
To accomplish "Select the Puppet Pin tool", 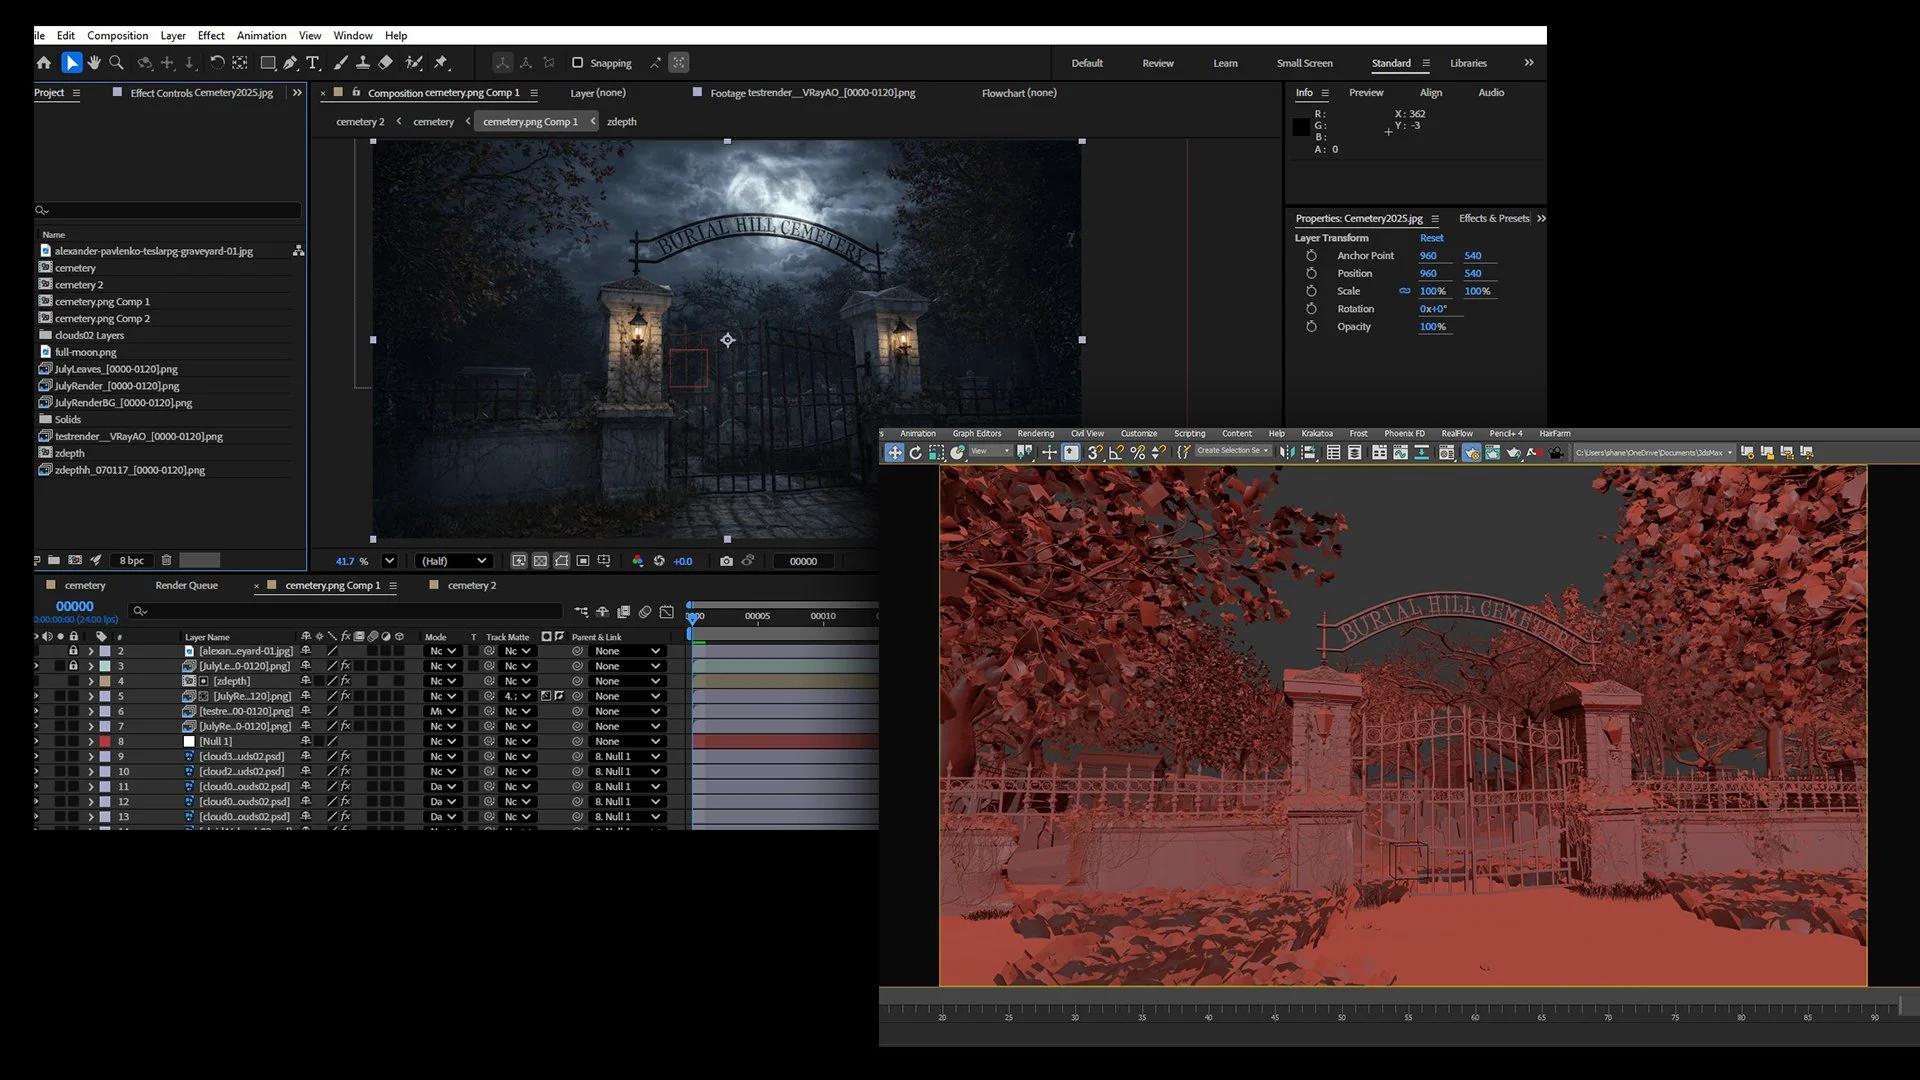I will pyautogui.click(x=441, y=62).
